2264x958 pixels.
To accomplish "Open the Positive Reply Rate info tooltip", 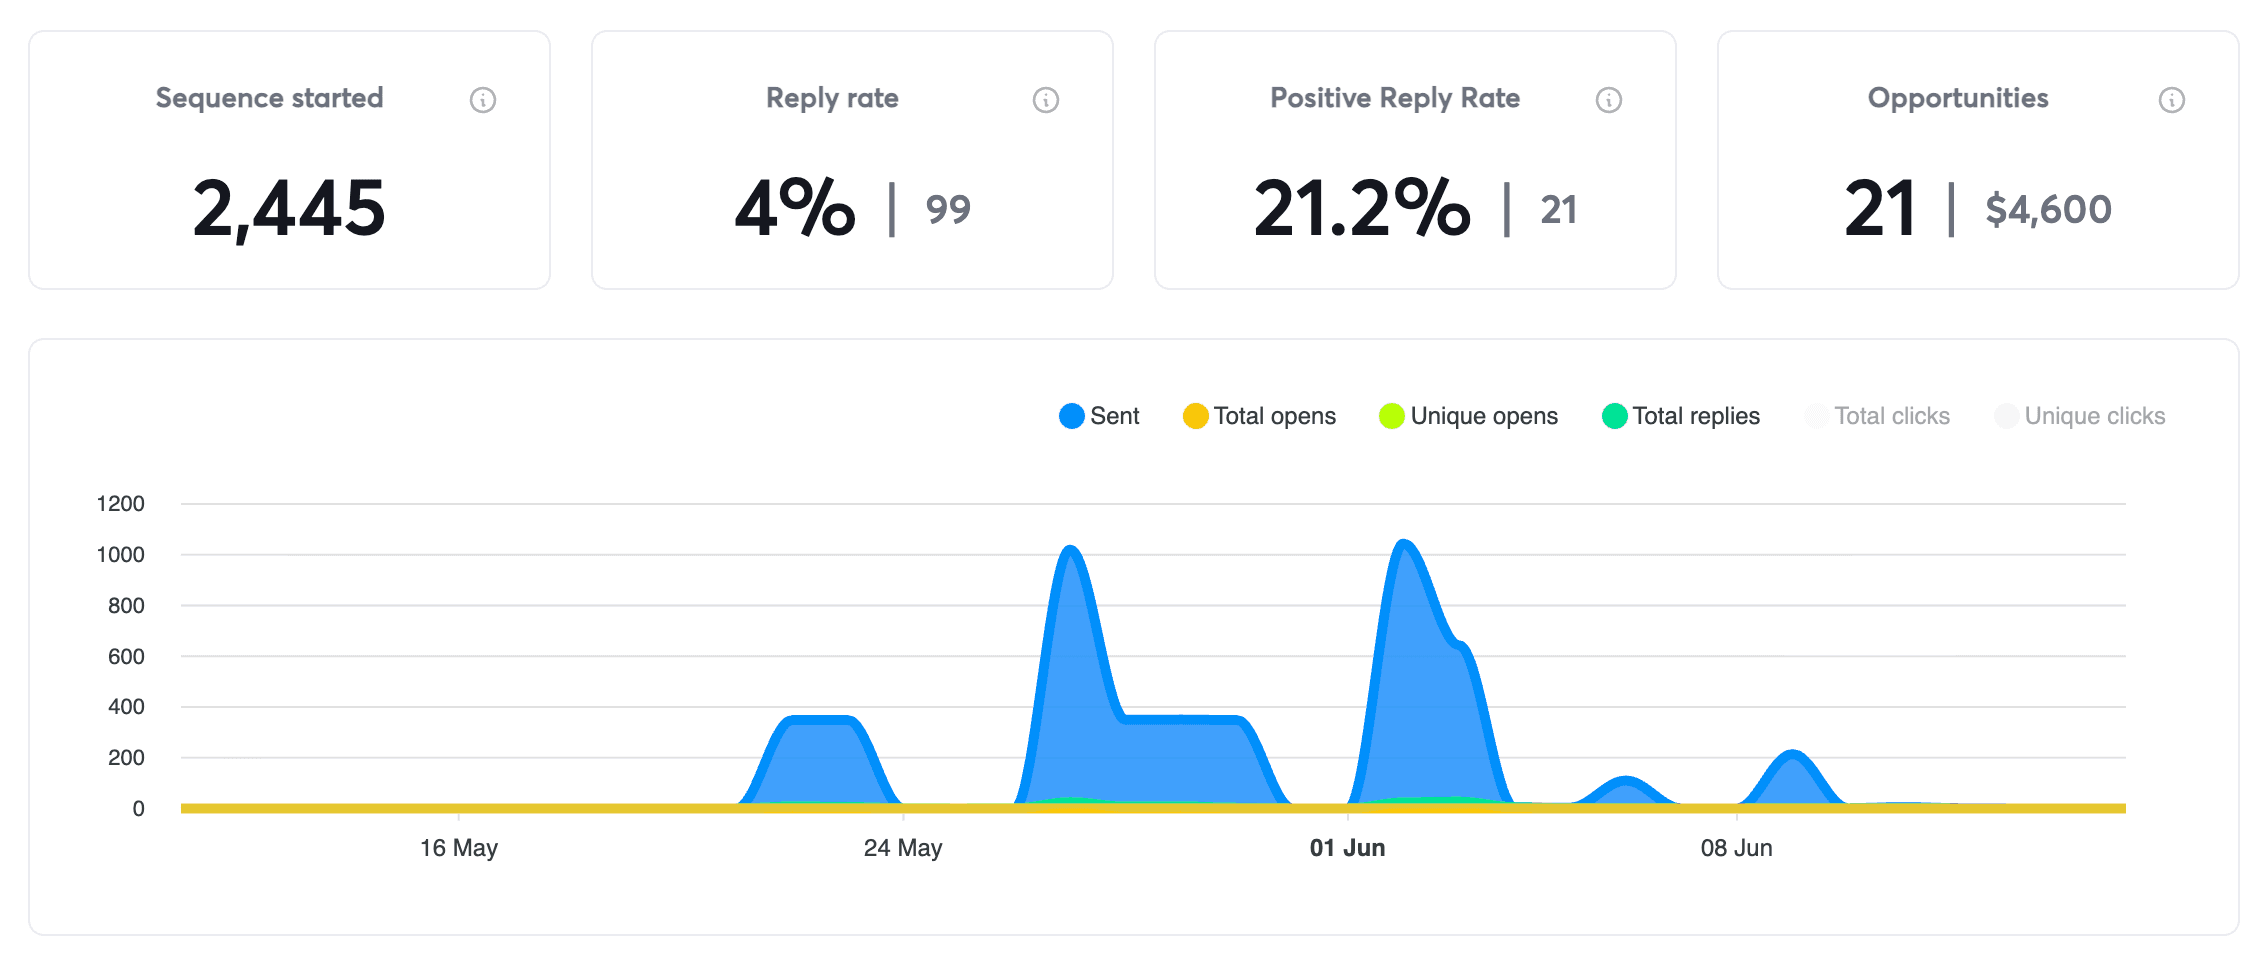I will (1608, 99).
